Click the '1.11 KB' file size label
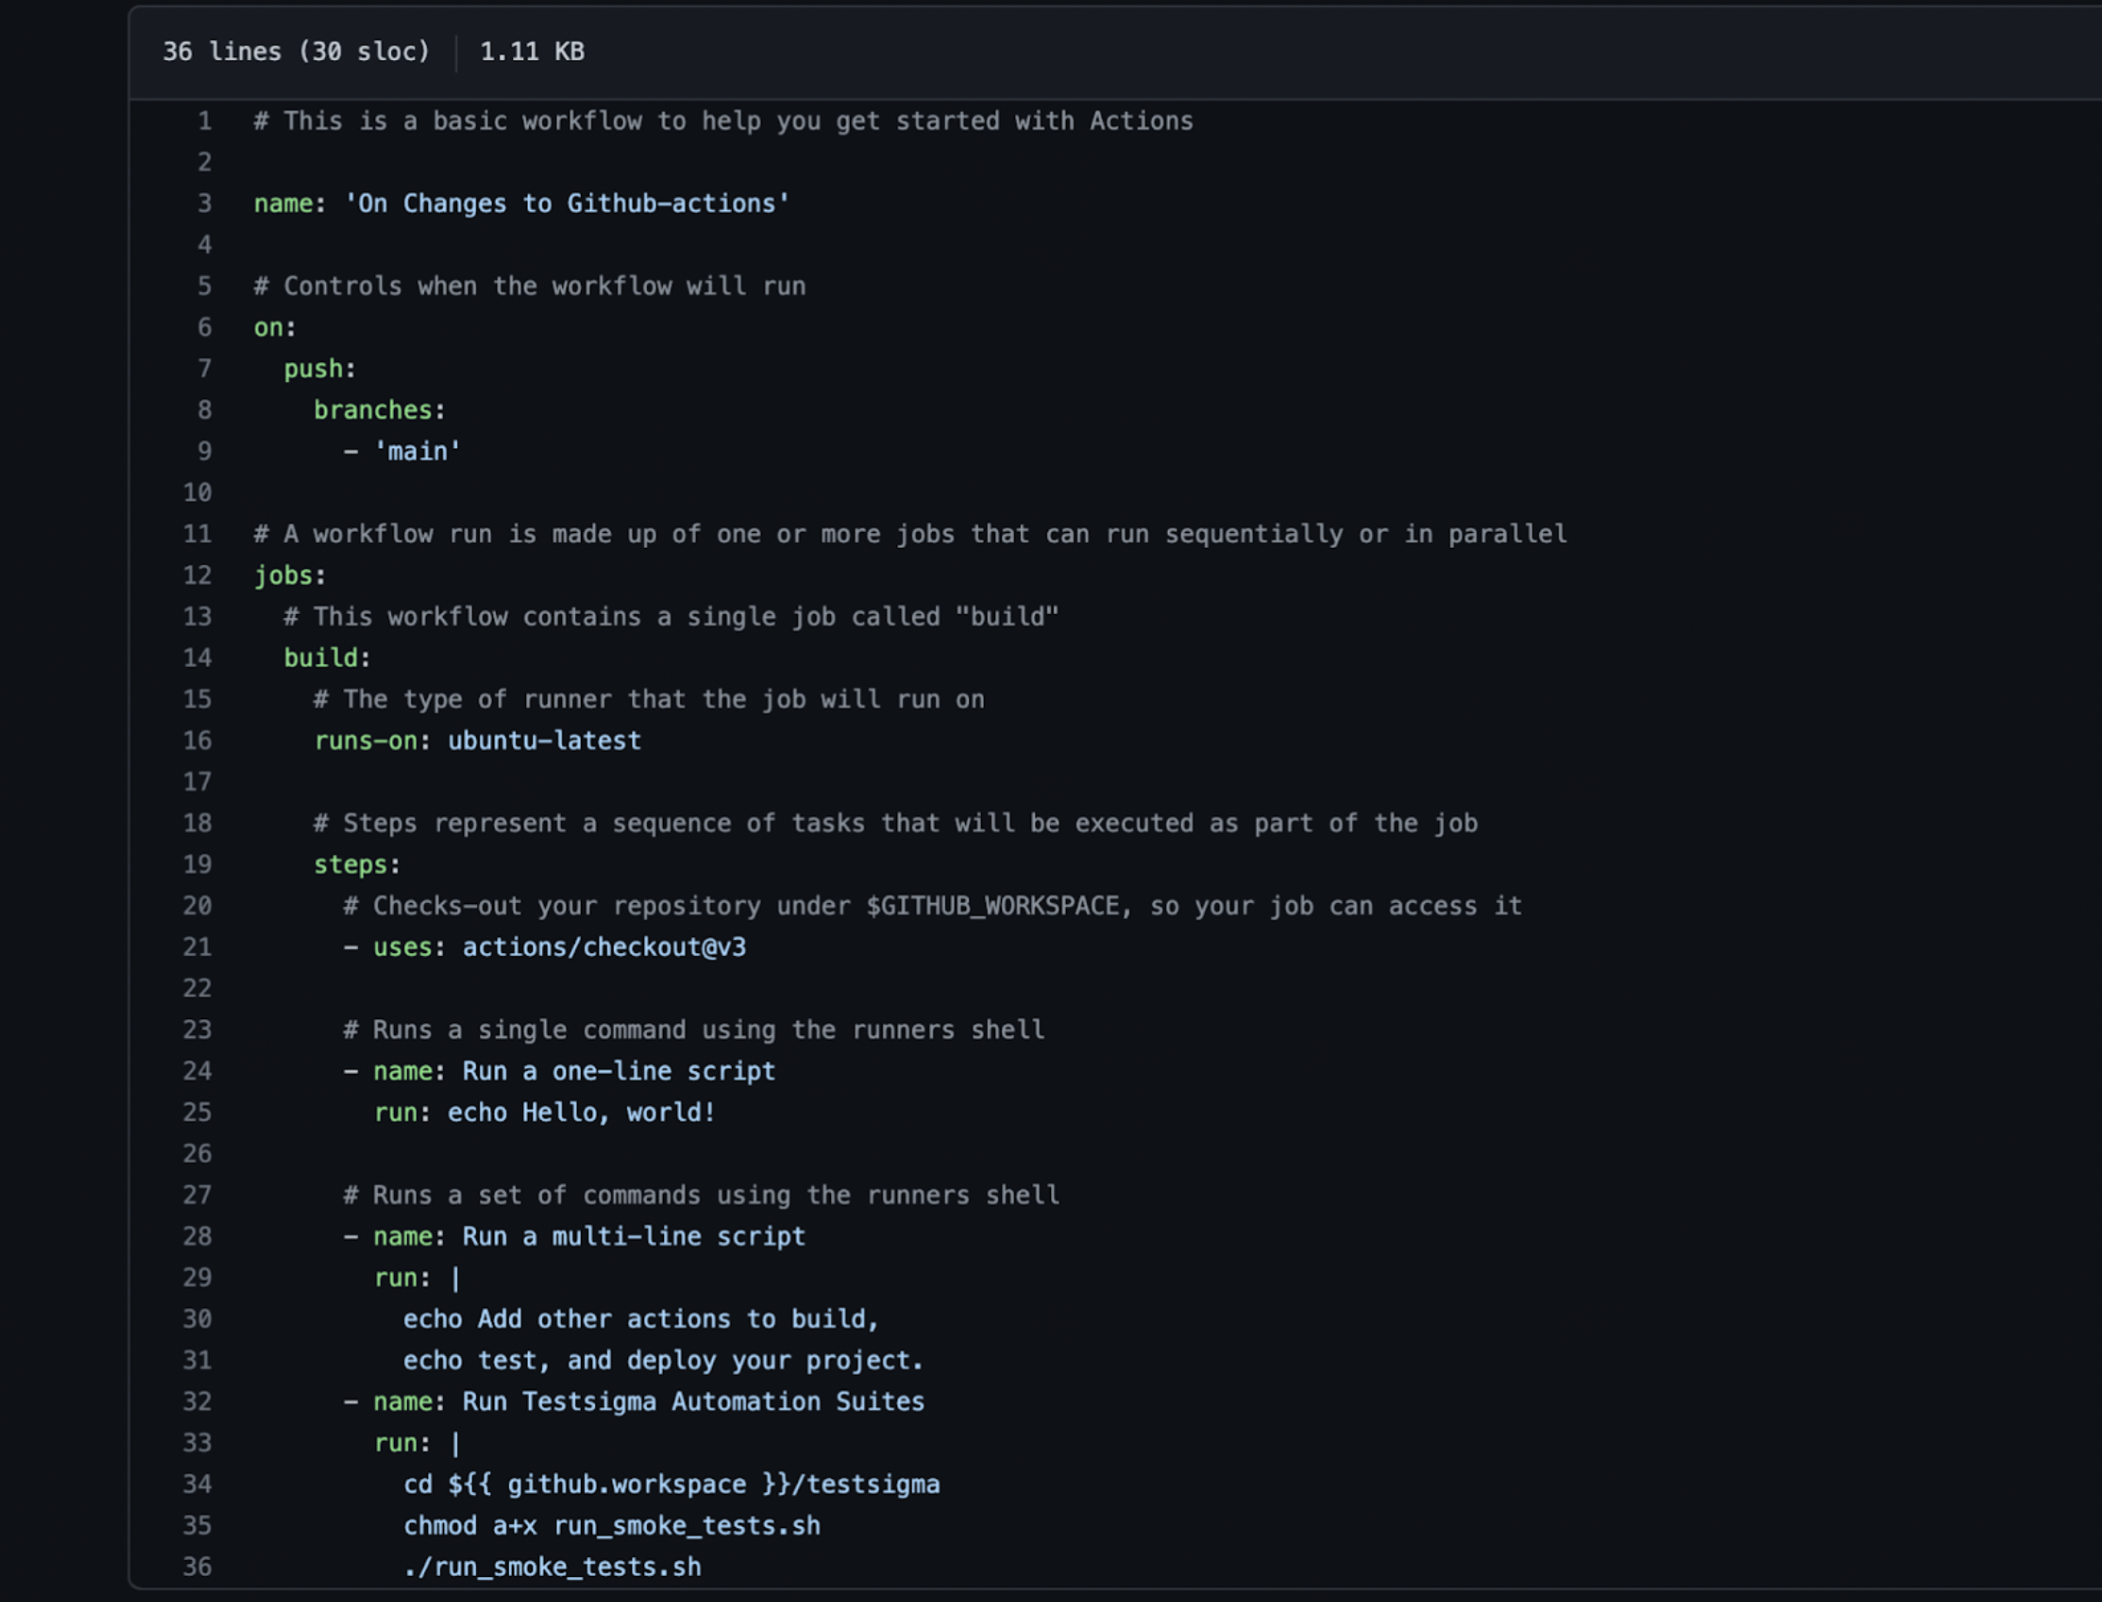Image resolution: width=2102 pixels, height=1602 pixels. 533,51
